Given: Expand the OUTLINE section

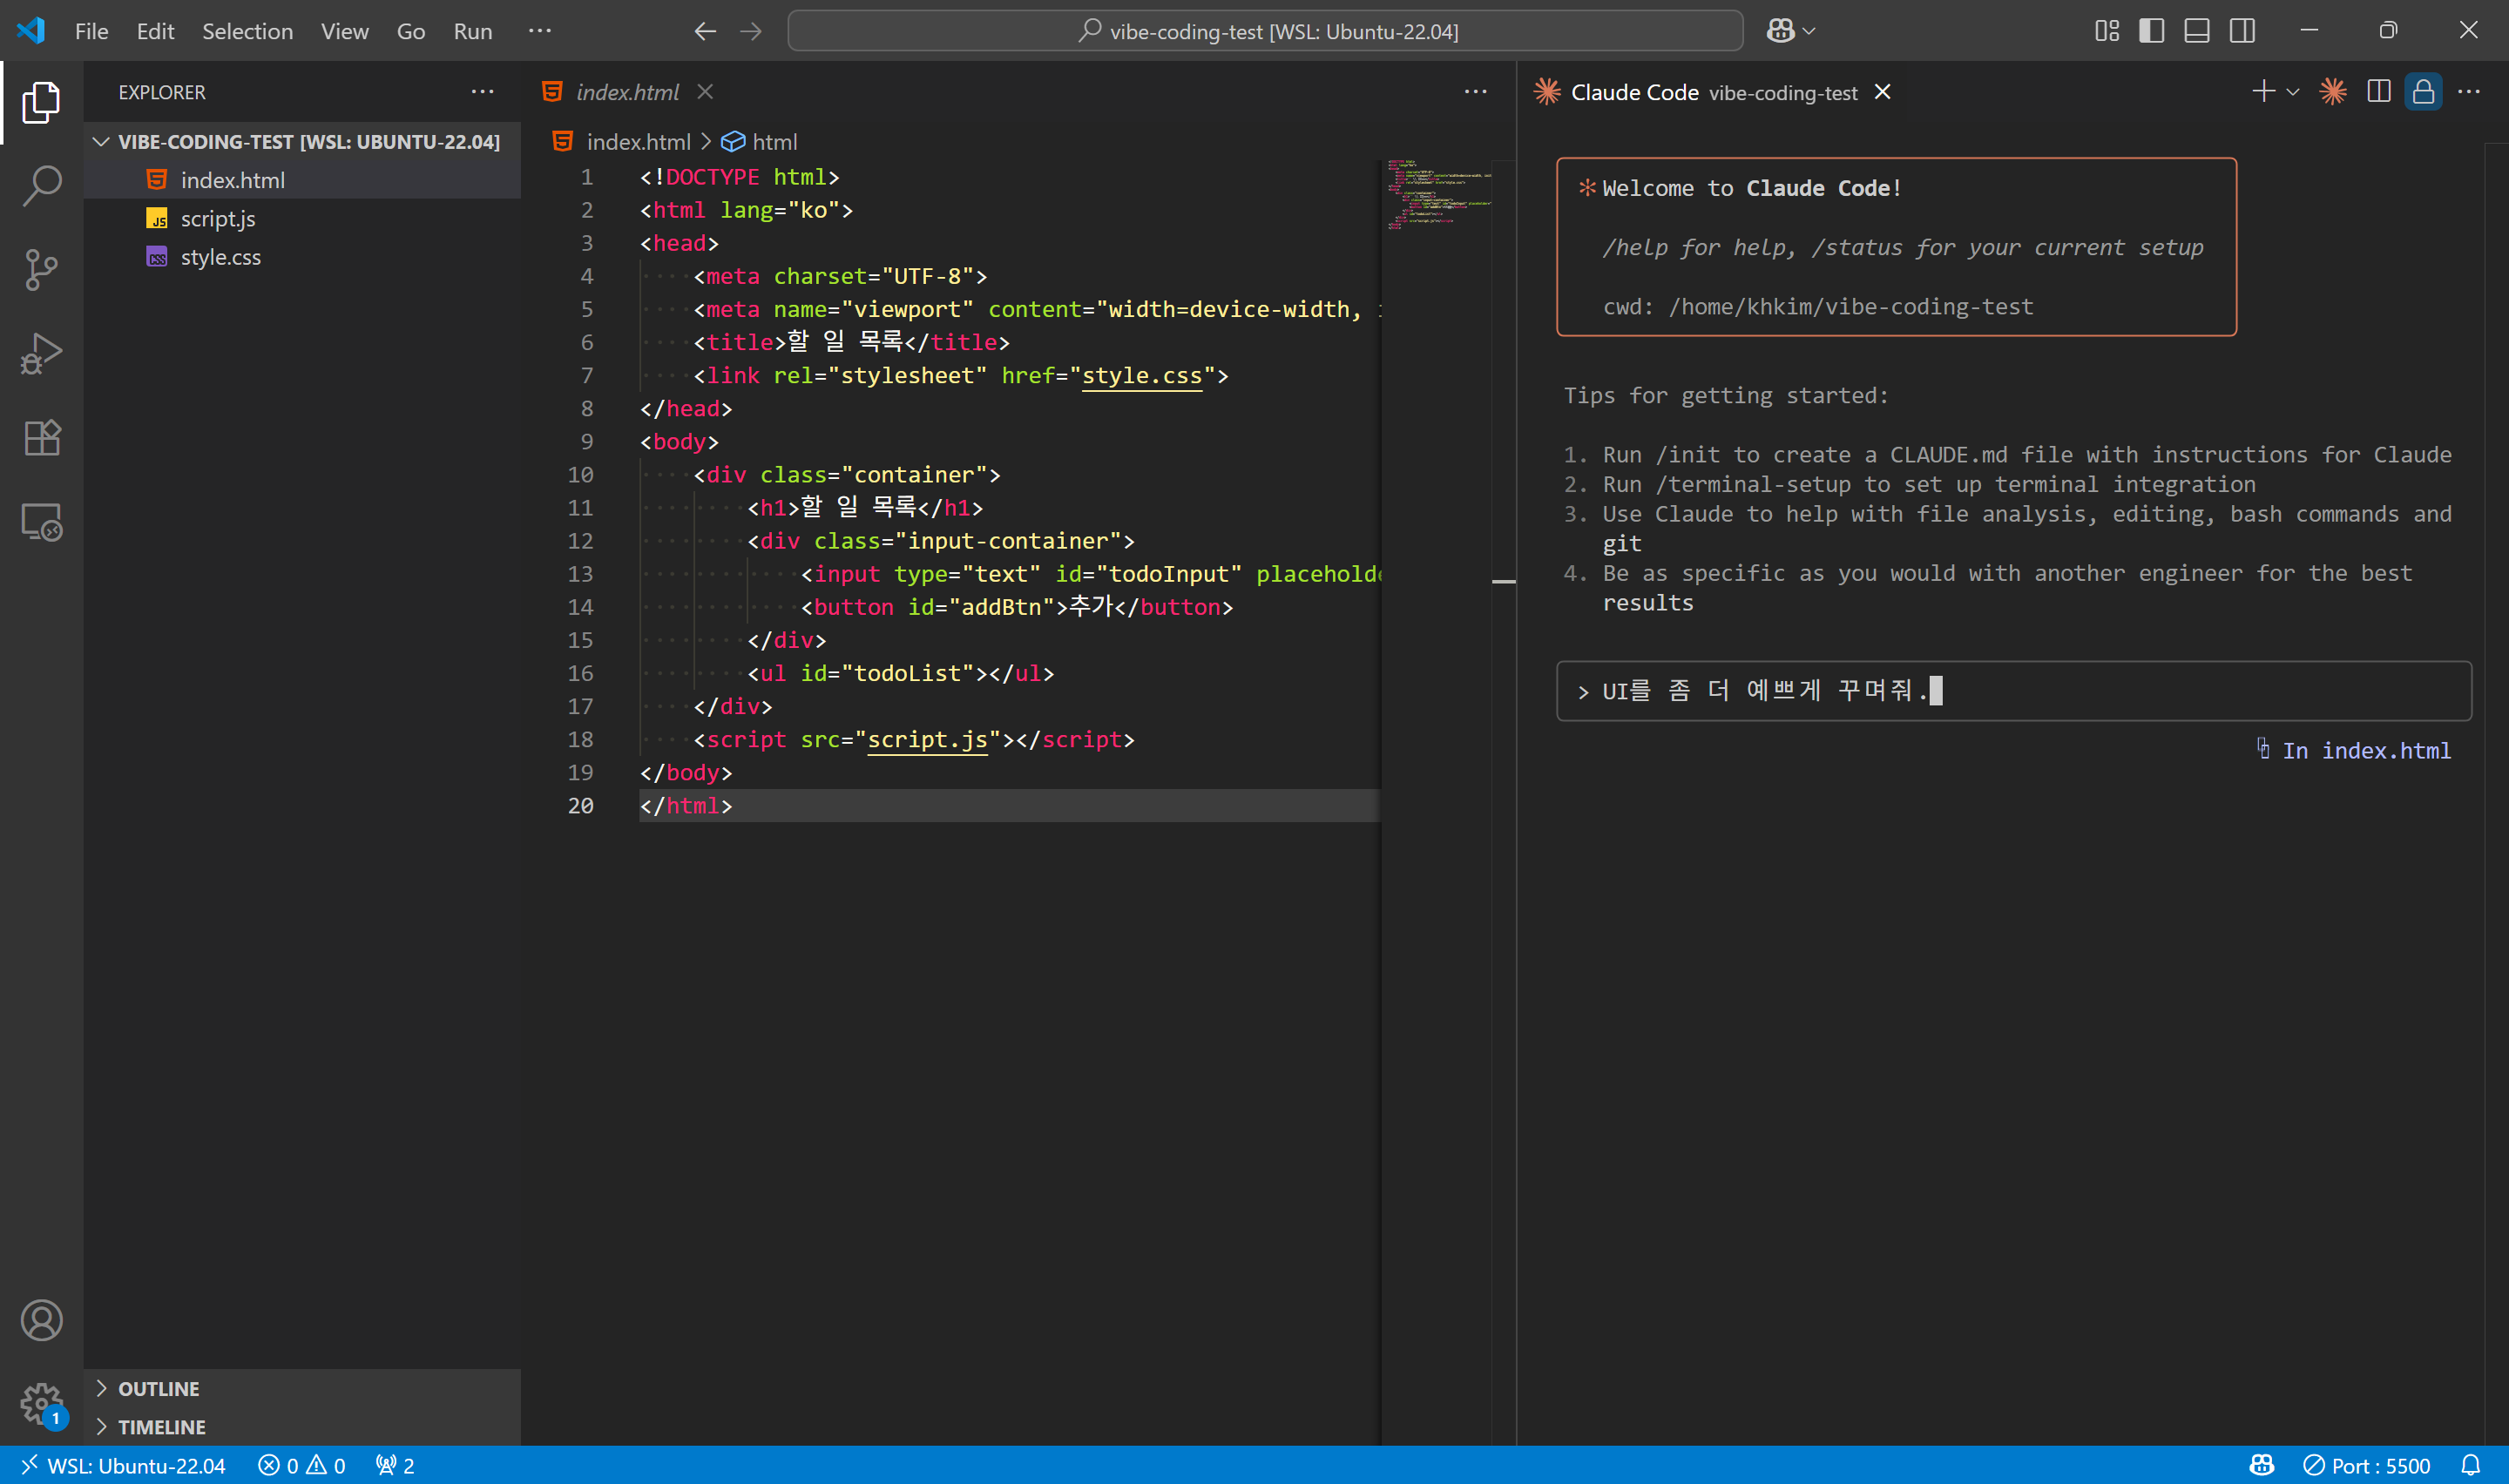Looking at the screenshot, I should 158,1388.
